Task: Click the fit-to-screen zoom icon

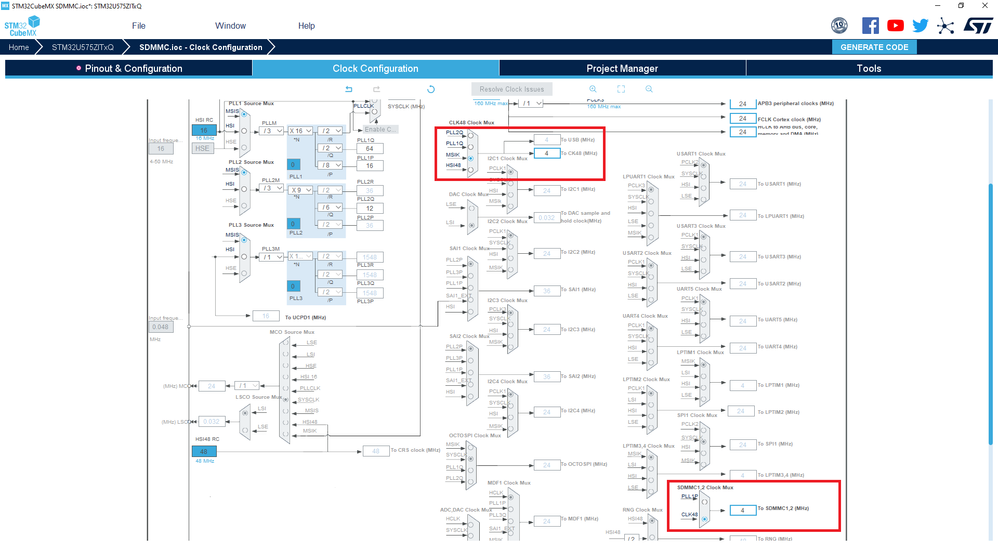Action: (x=621, y=89)
